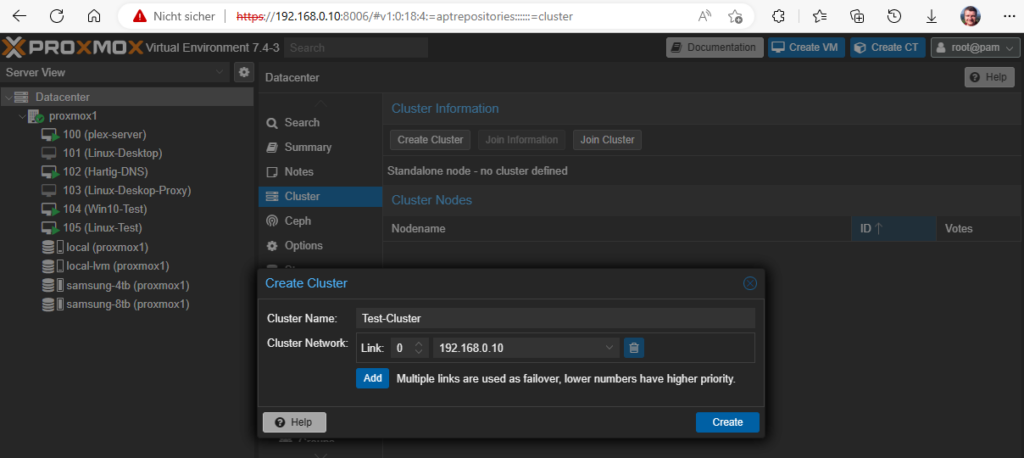Close the Create Cluster dialog via X icon
The image size is (1024, 458).
(x=750, y=283)
